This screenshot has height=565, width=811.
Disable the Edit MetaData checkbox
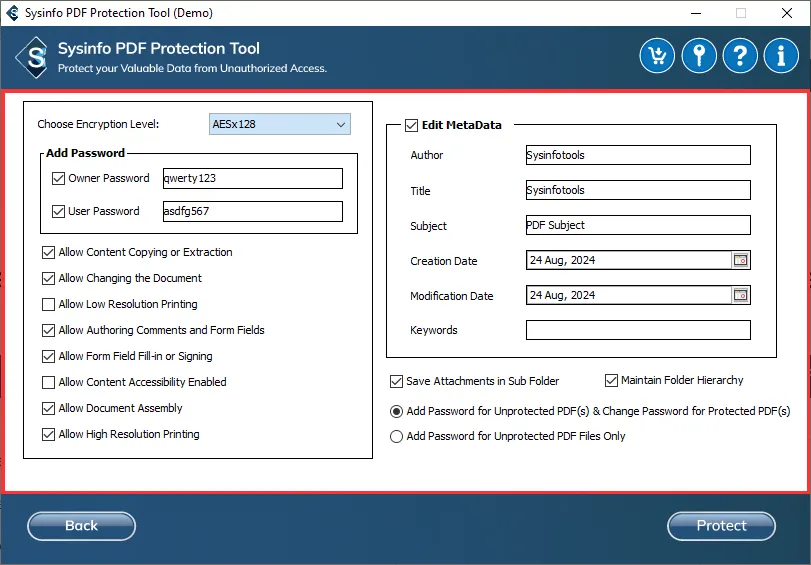[x=411, y=125]
